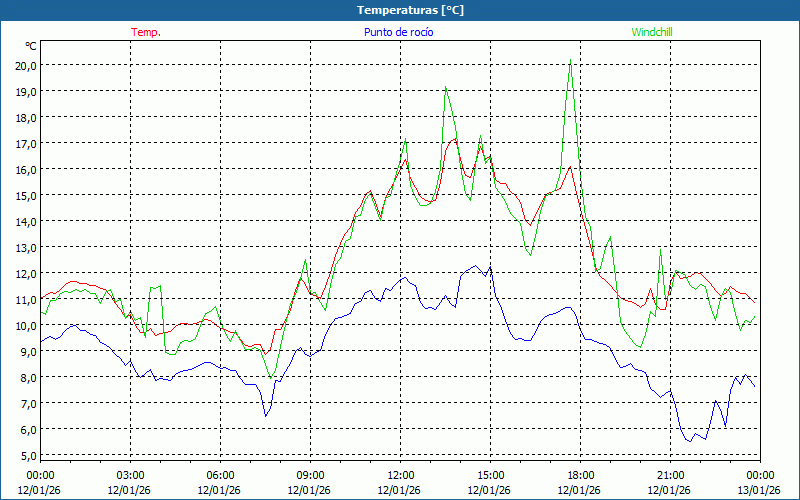Viewport: 800px width, 500px height.
Task: Click the green Windchill peak above 19,0
Action: (445, 87)
